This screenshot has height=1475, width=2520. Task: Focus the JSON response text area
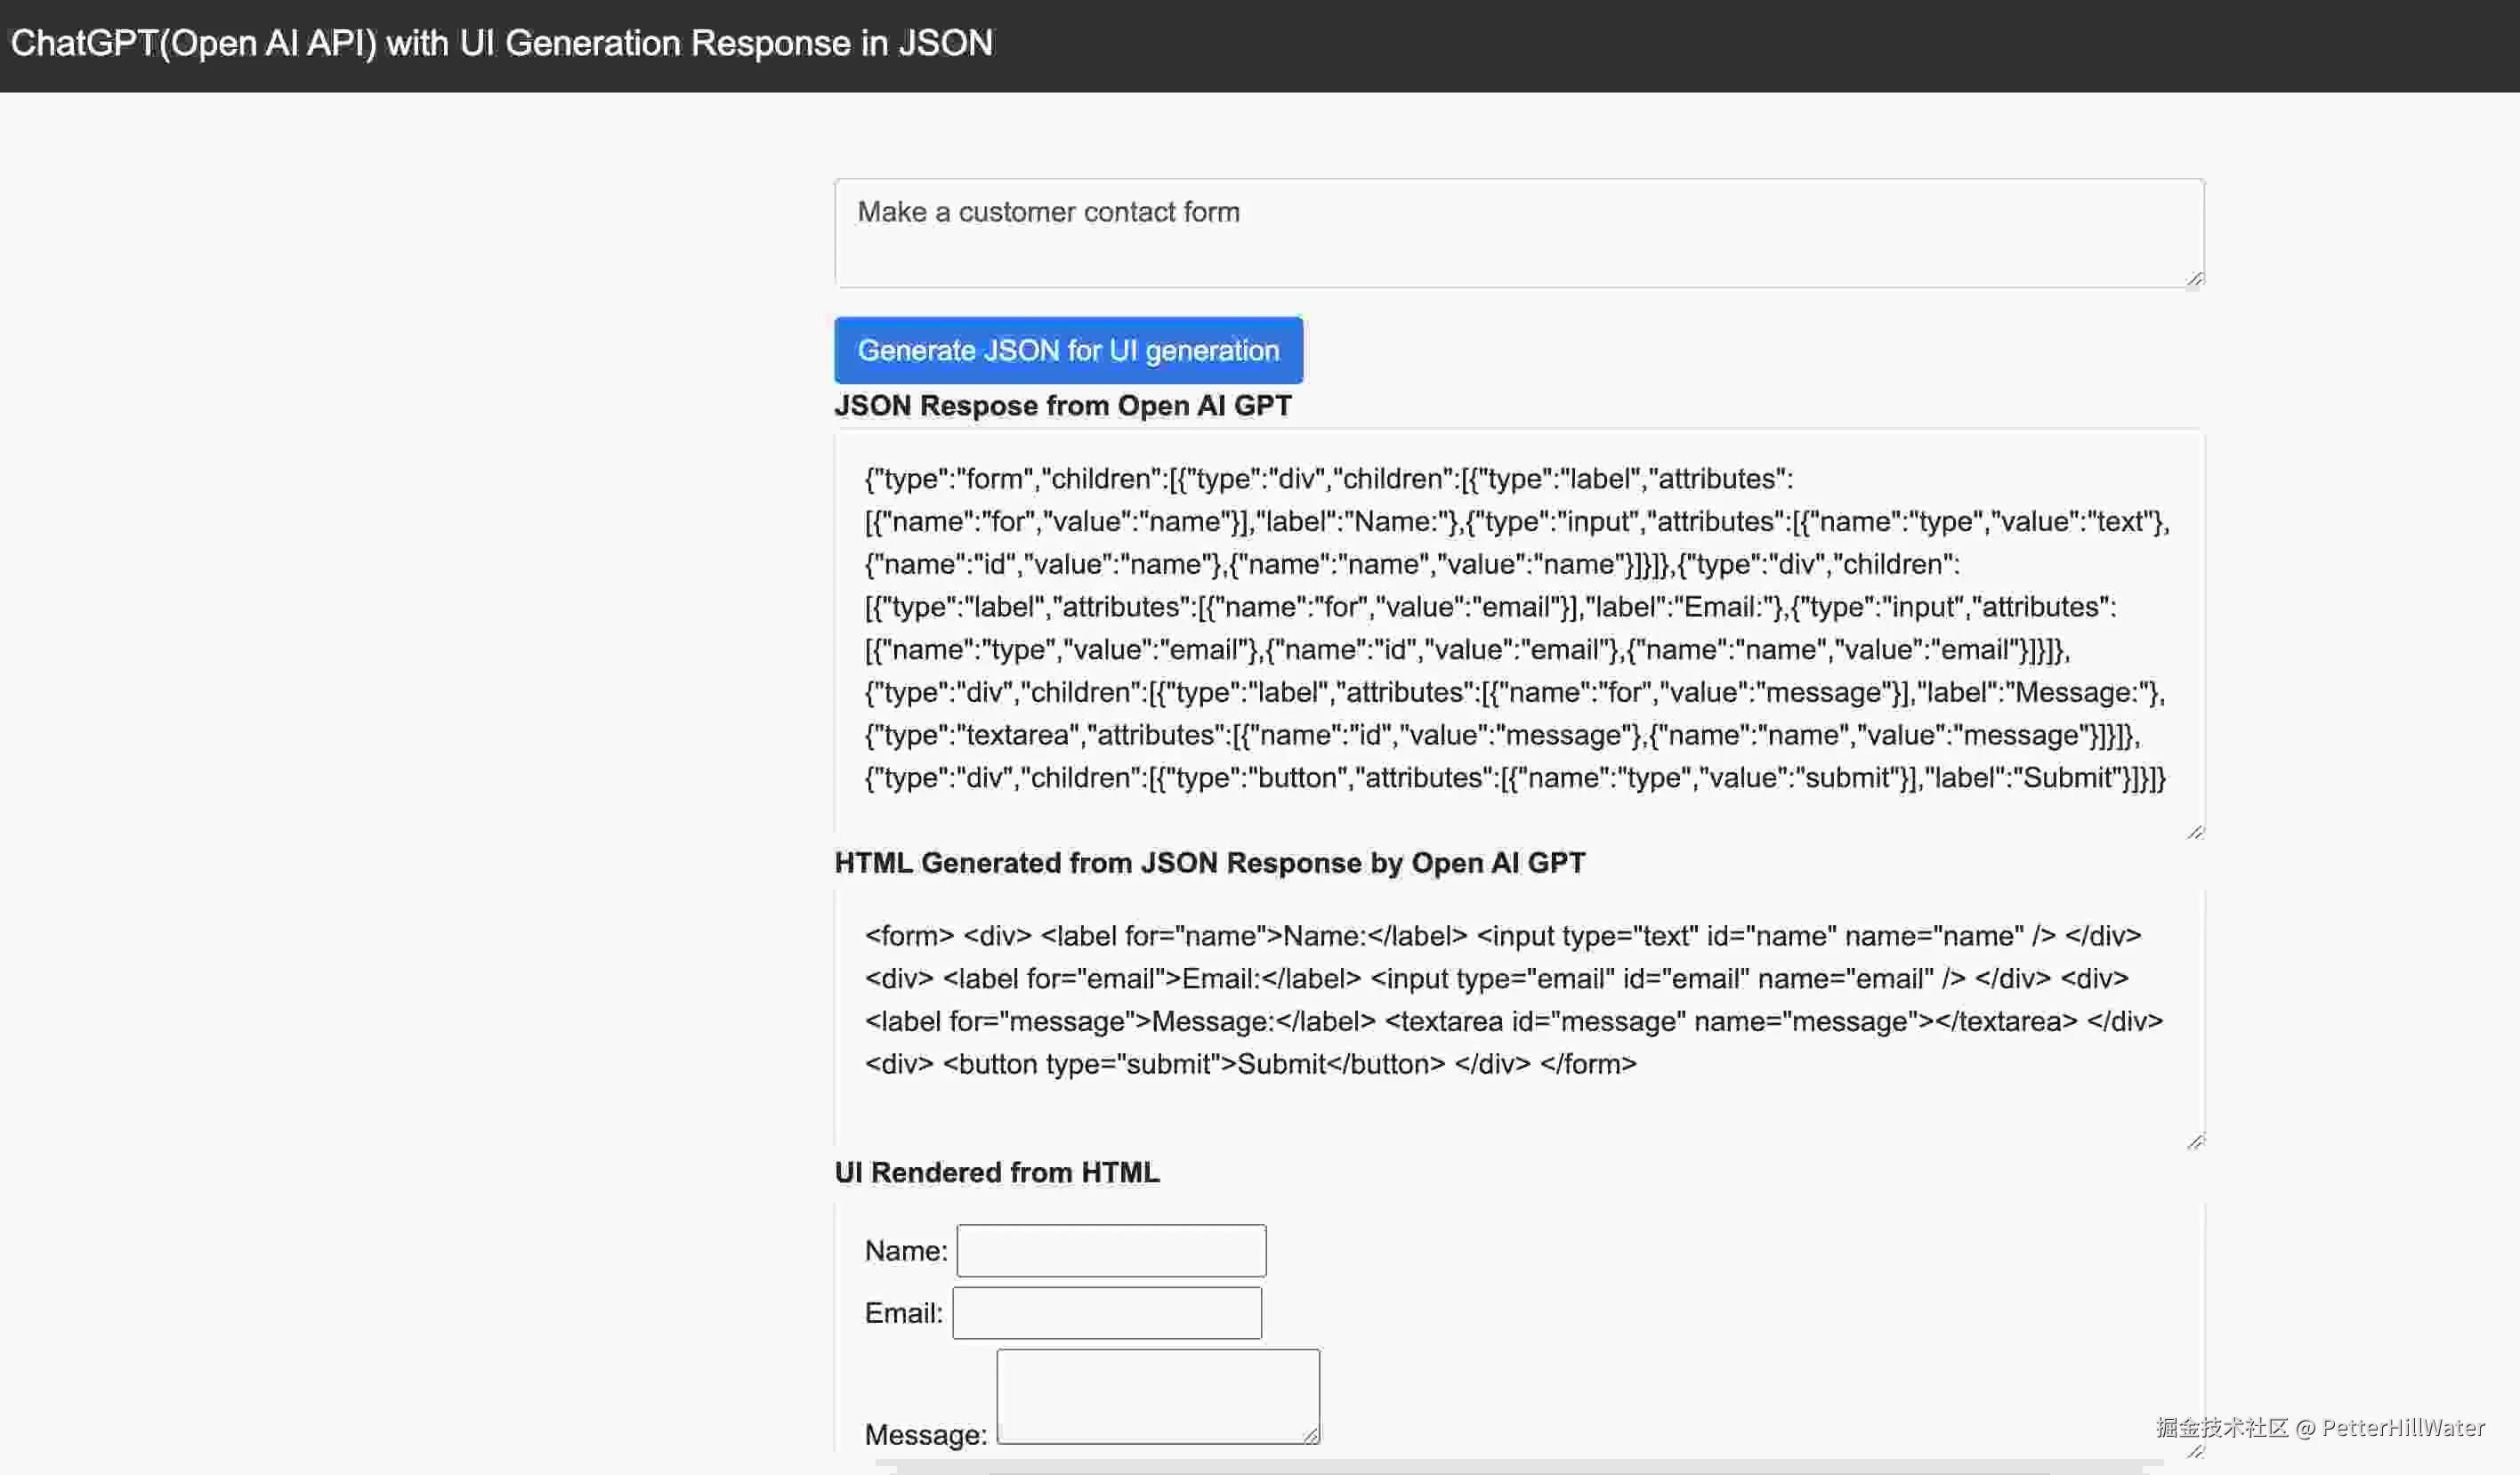pyautogui.click(x=1518, y=630)
